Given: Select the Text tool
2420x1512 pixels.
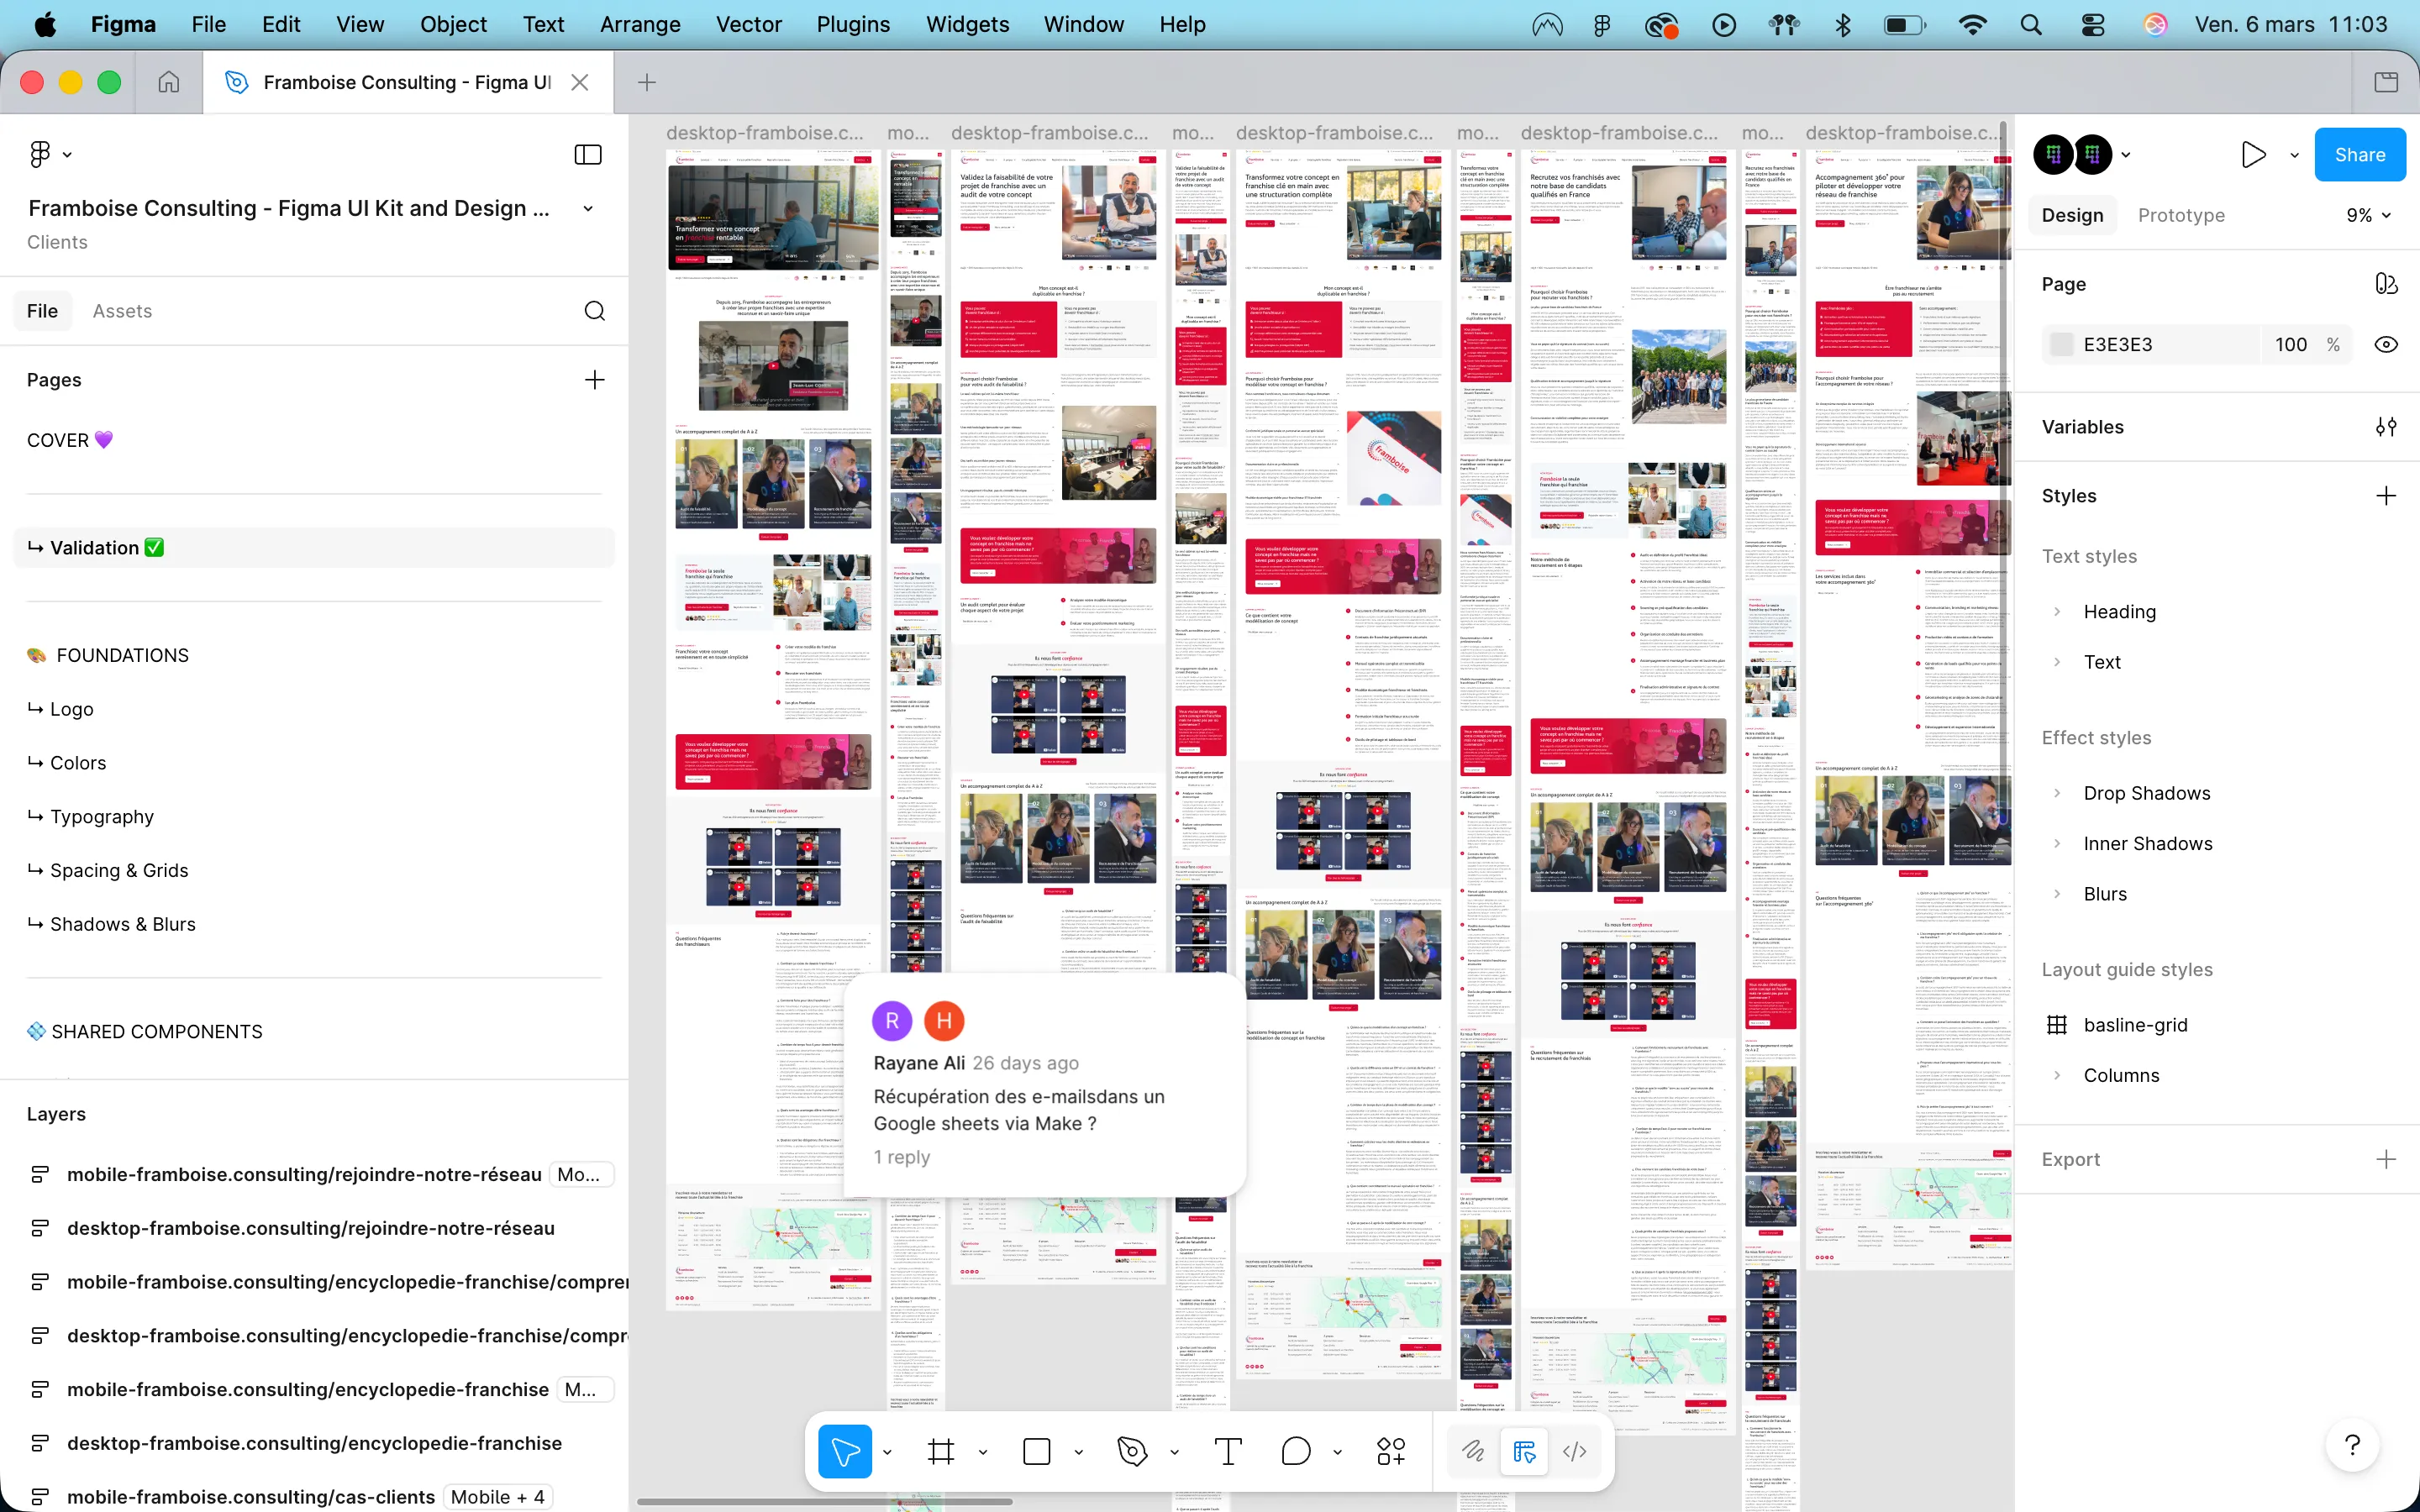Looking at the screenshot, I should tap(1228, 1450).
